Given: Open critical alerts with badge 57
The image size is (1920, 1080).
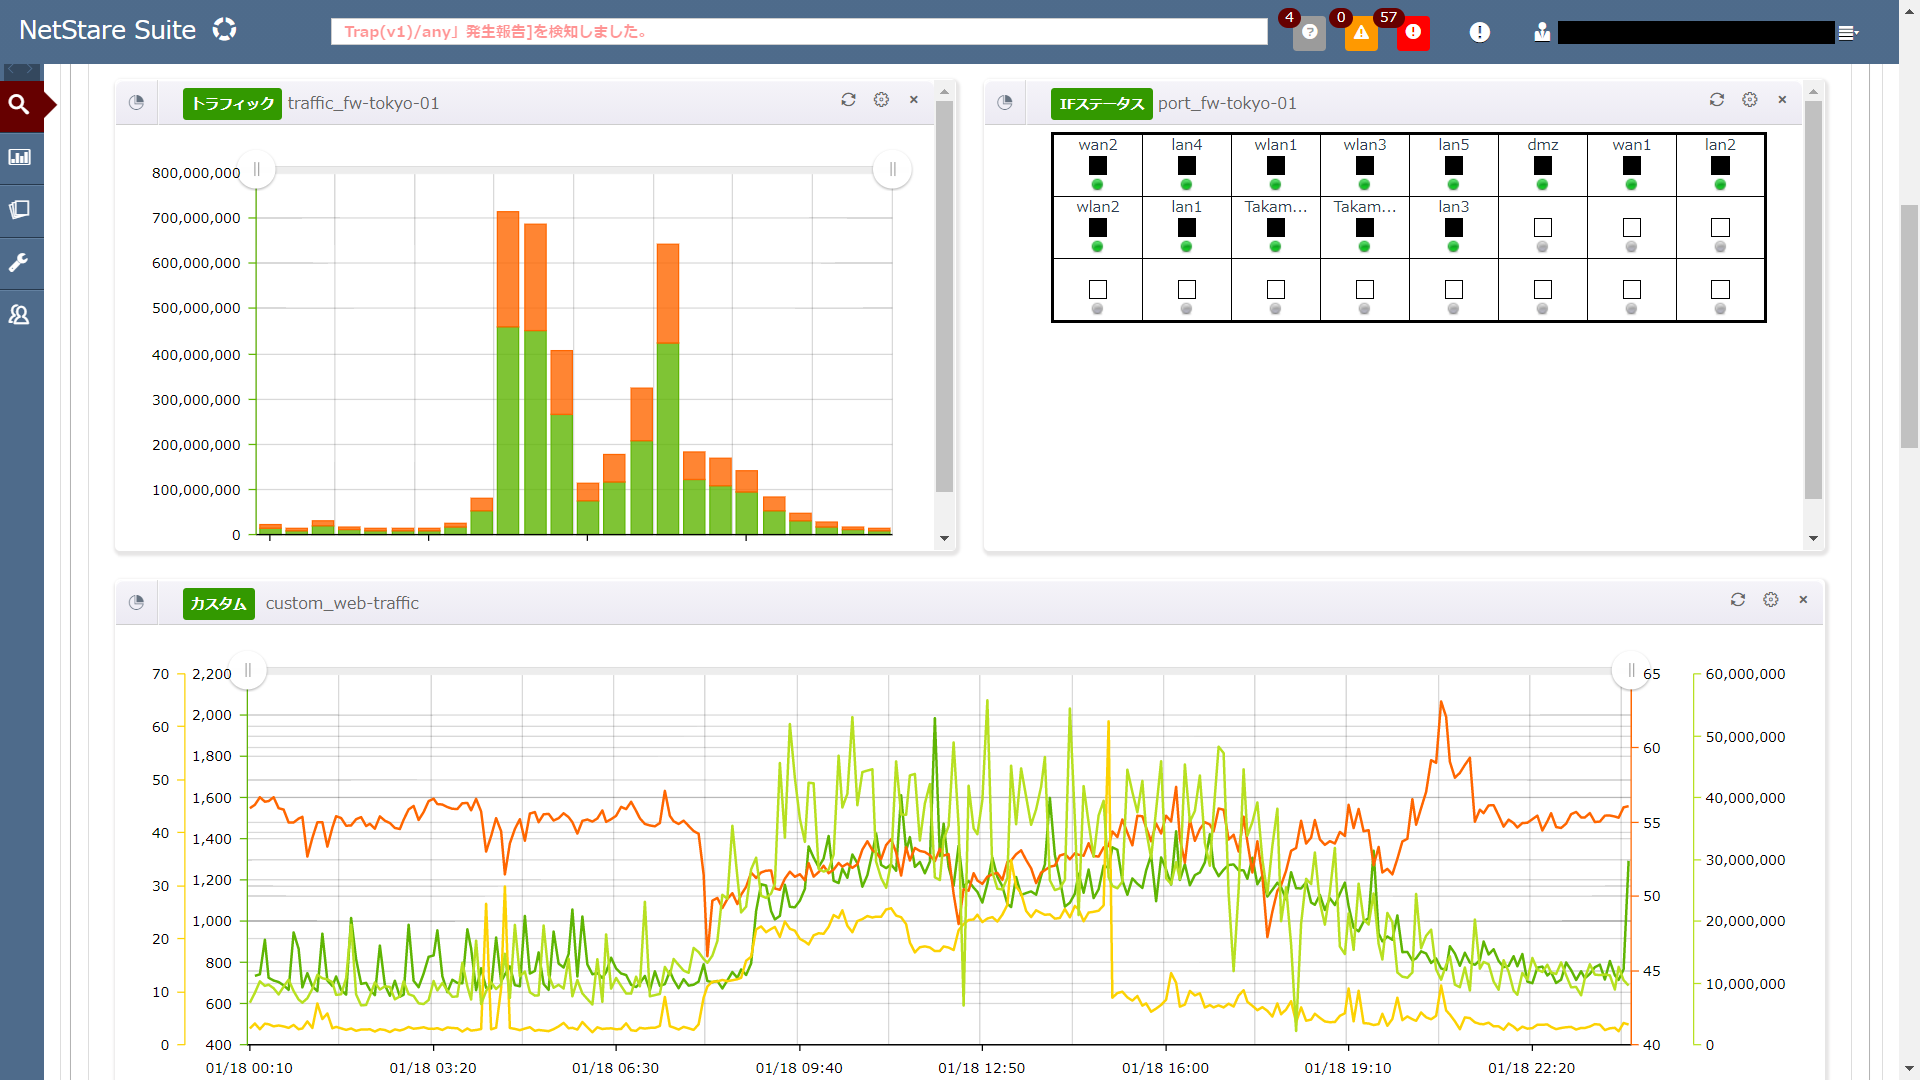Looking at the screenshot, I should [x=1413, y=32].
